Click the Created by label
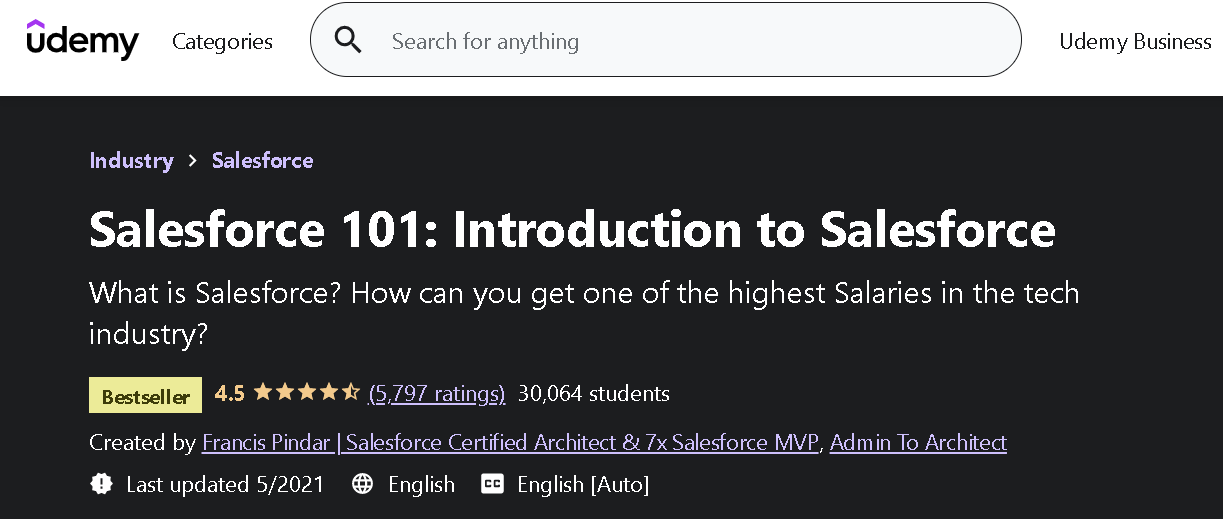 [142, 442]
